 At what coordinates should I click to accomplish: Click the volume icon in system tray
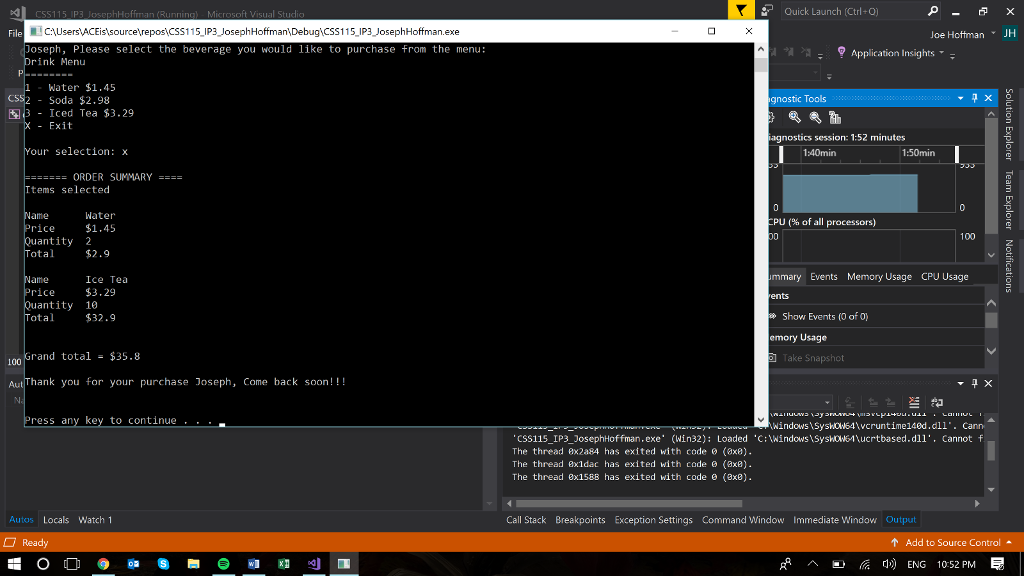point(889,564)
